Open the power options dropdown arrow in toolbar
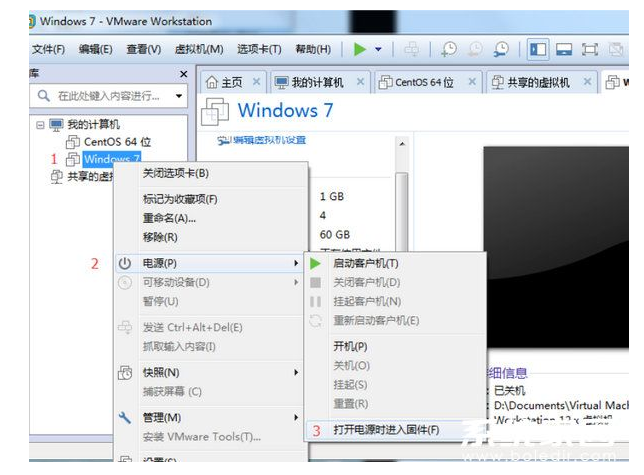 379,49
